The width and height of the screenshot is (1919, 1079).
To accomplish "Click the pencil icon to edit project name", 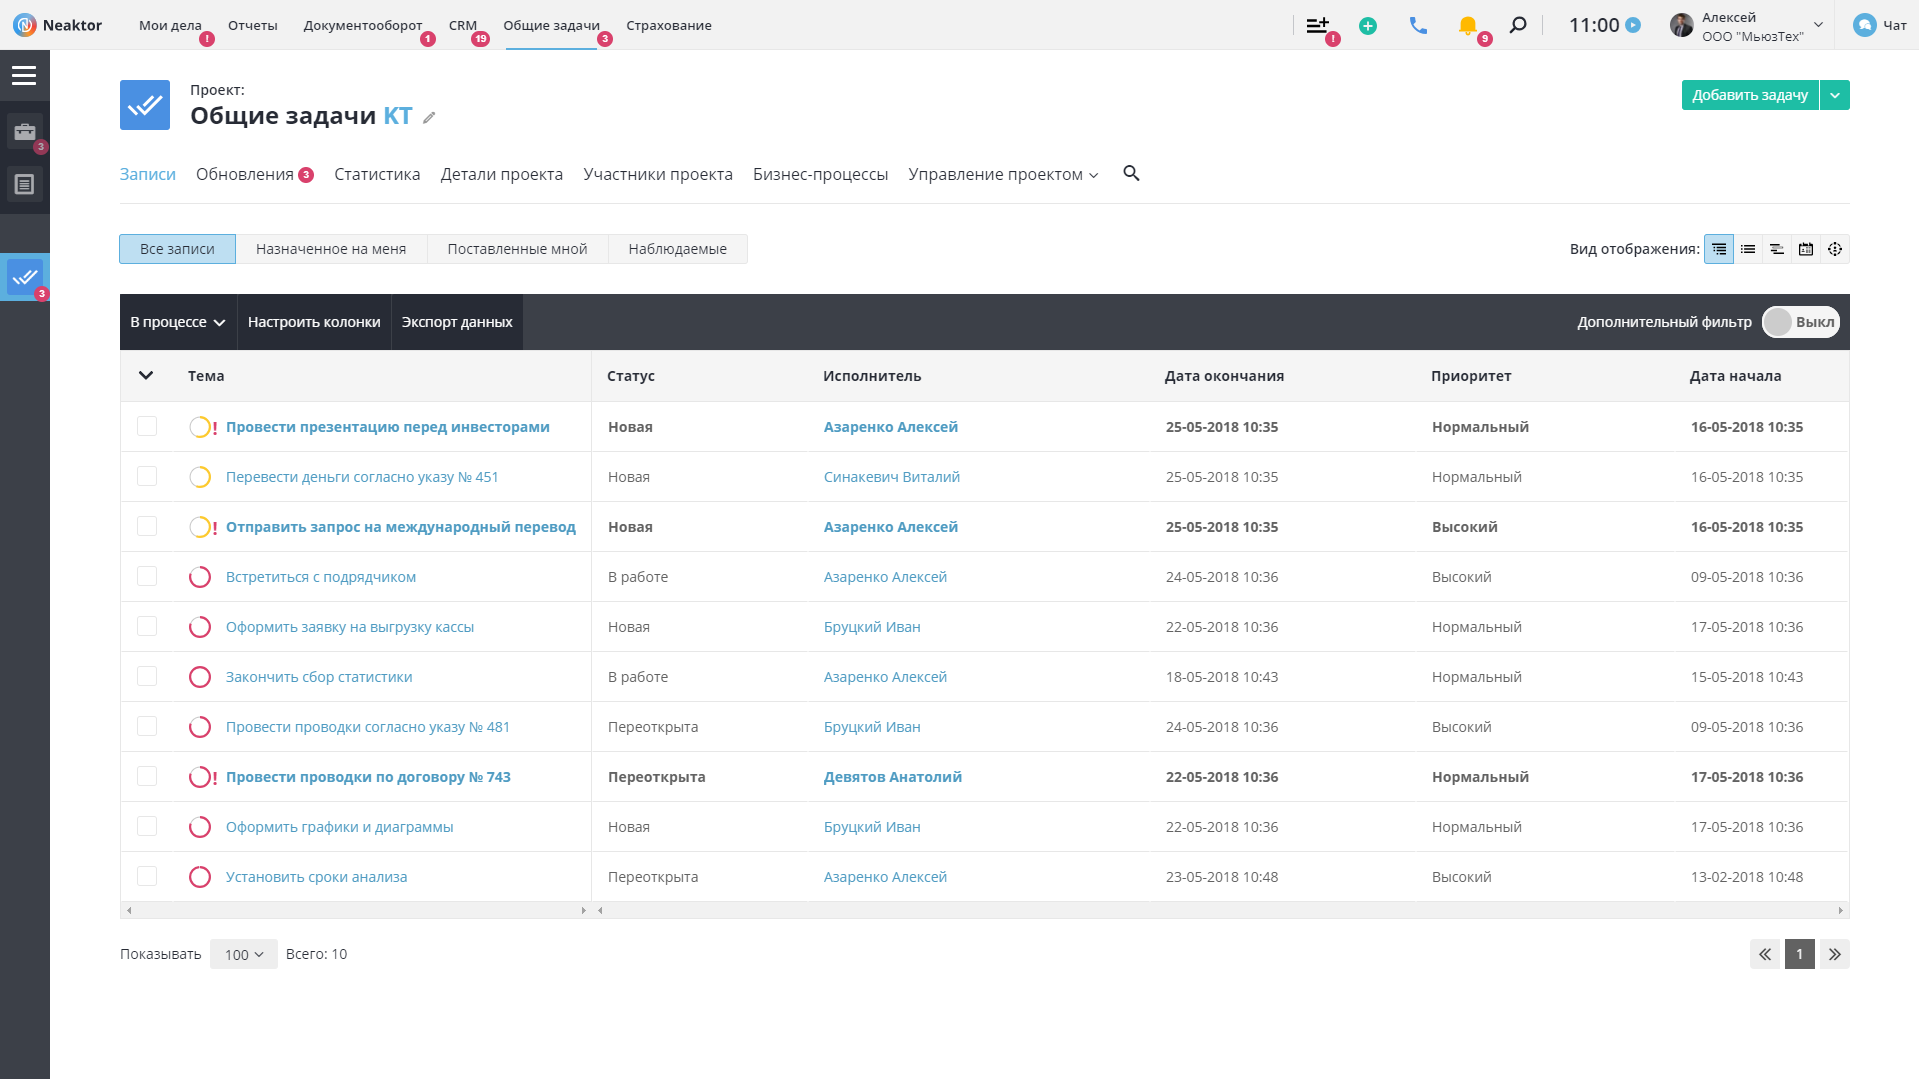I will pyautogui.click(x=429, y=118).
